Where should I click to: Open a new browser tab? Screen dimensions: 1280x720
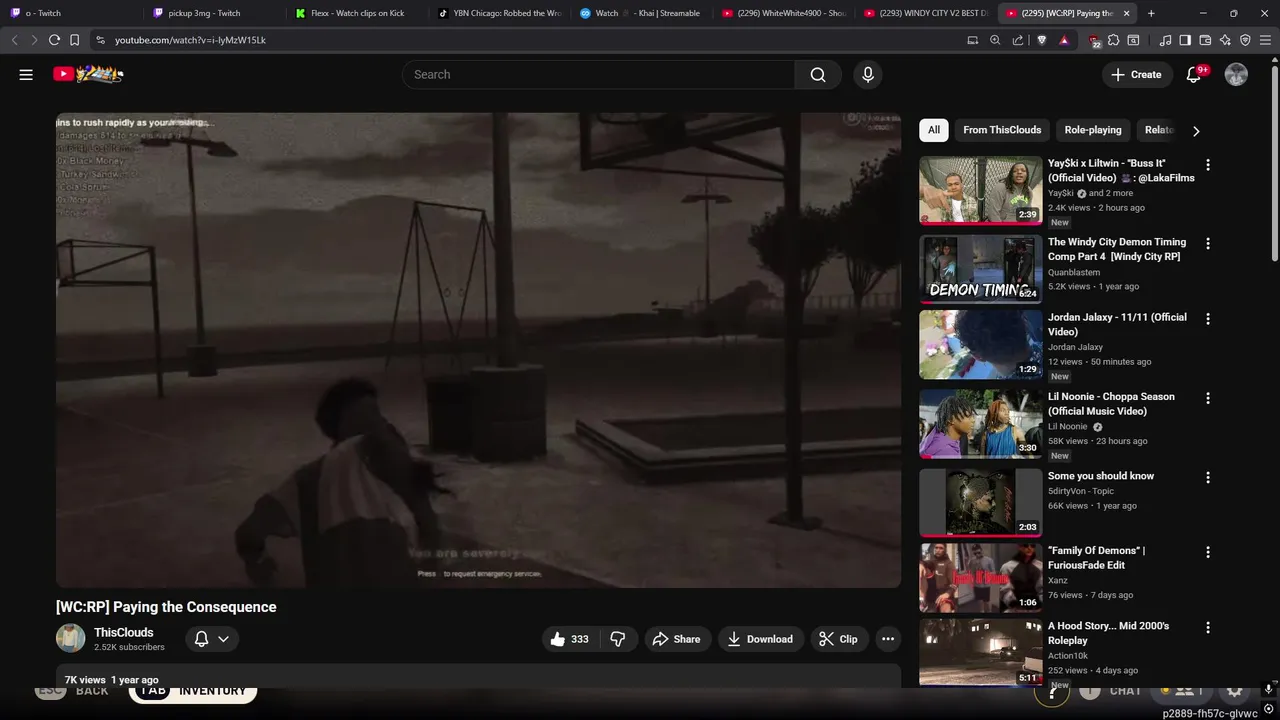[x=1151, y=13]
